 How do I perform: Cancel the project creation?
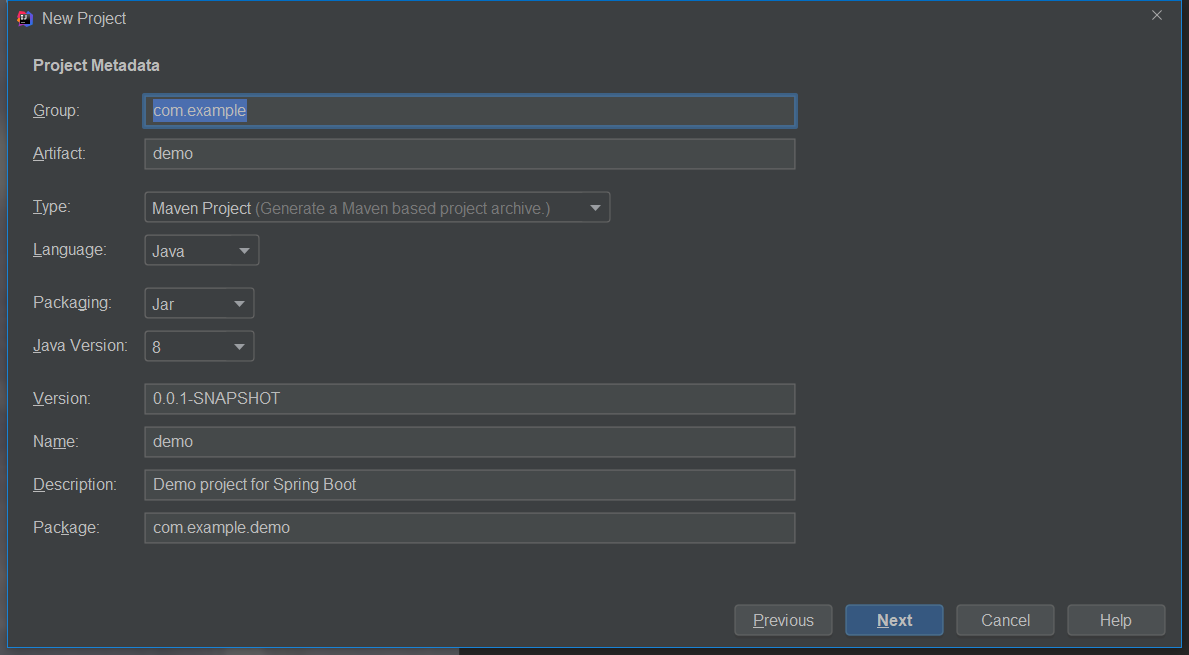1005,620
